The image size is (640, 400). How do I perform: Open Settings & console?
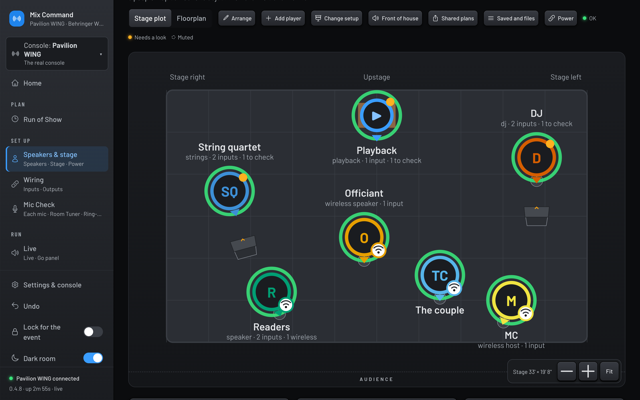point(57,285)
